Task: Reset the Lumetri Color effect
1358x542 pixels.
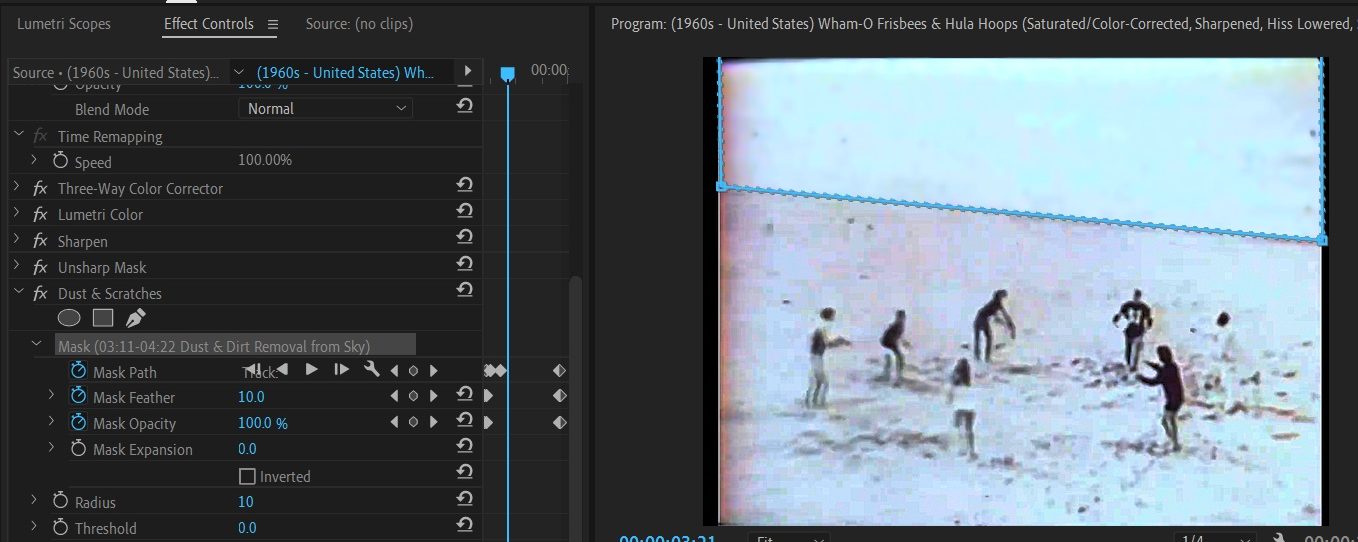Action: (x=464, y=211)
